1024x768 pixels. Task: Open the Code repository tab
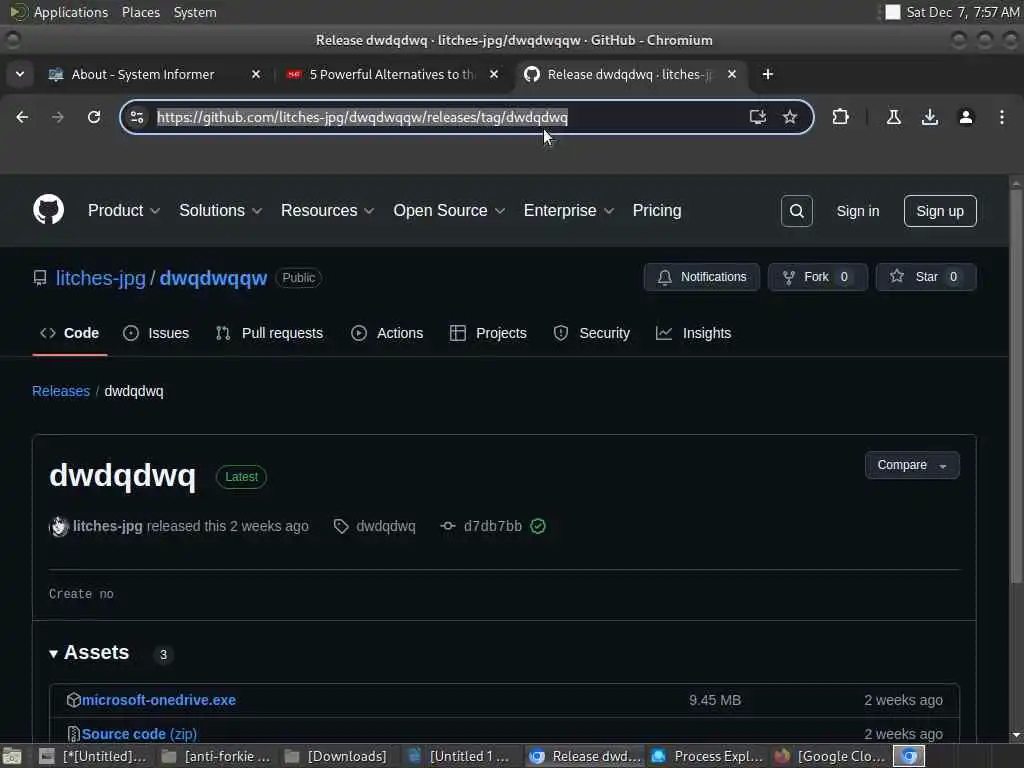[x=69, y=333]
